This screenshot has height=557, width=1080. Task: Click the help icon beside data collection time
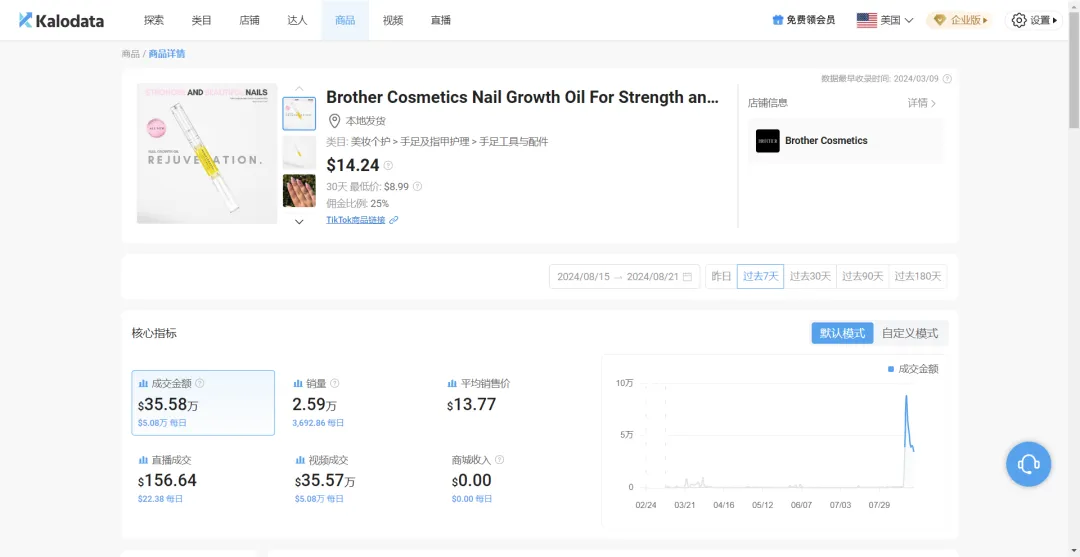click(x=947, y=79)
